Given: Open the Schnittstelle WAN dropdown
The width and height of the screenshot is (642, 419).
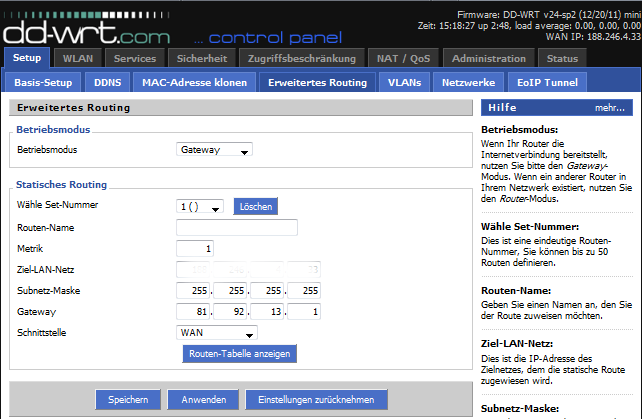Looking at the screenshot, I should coord(217,332).
